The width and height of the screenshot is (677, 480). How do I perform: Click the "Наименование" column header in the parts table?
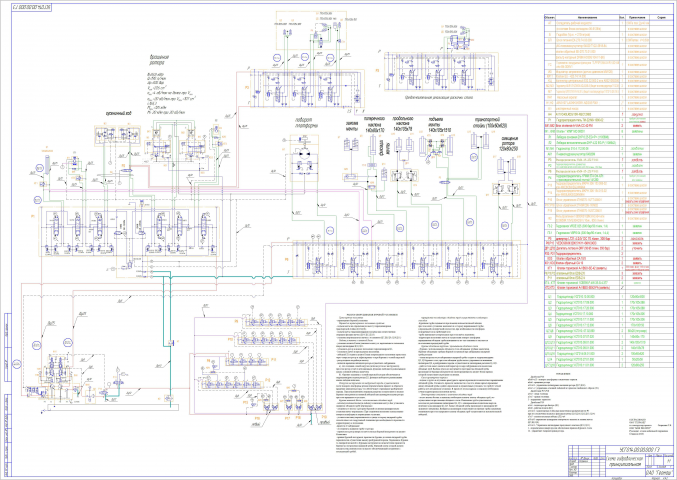pos(586,17)
